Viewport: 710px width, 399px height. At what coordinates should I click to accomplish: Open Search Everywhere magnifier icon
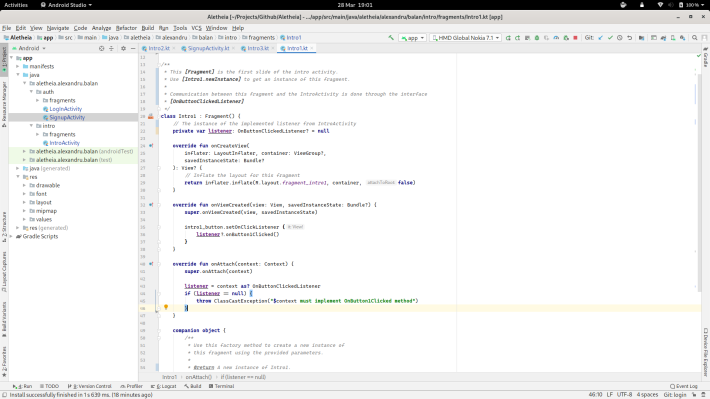[x=695, y=38]
